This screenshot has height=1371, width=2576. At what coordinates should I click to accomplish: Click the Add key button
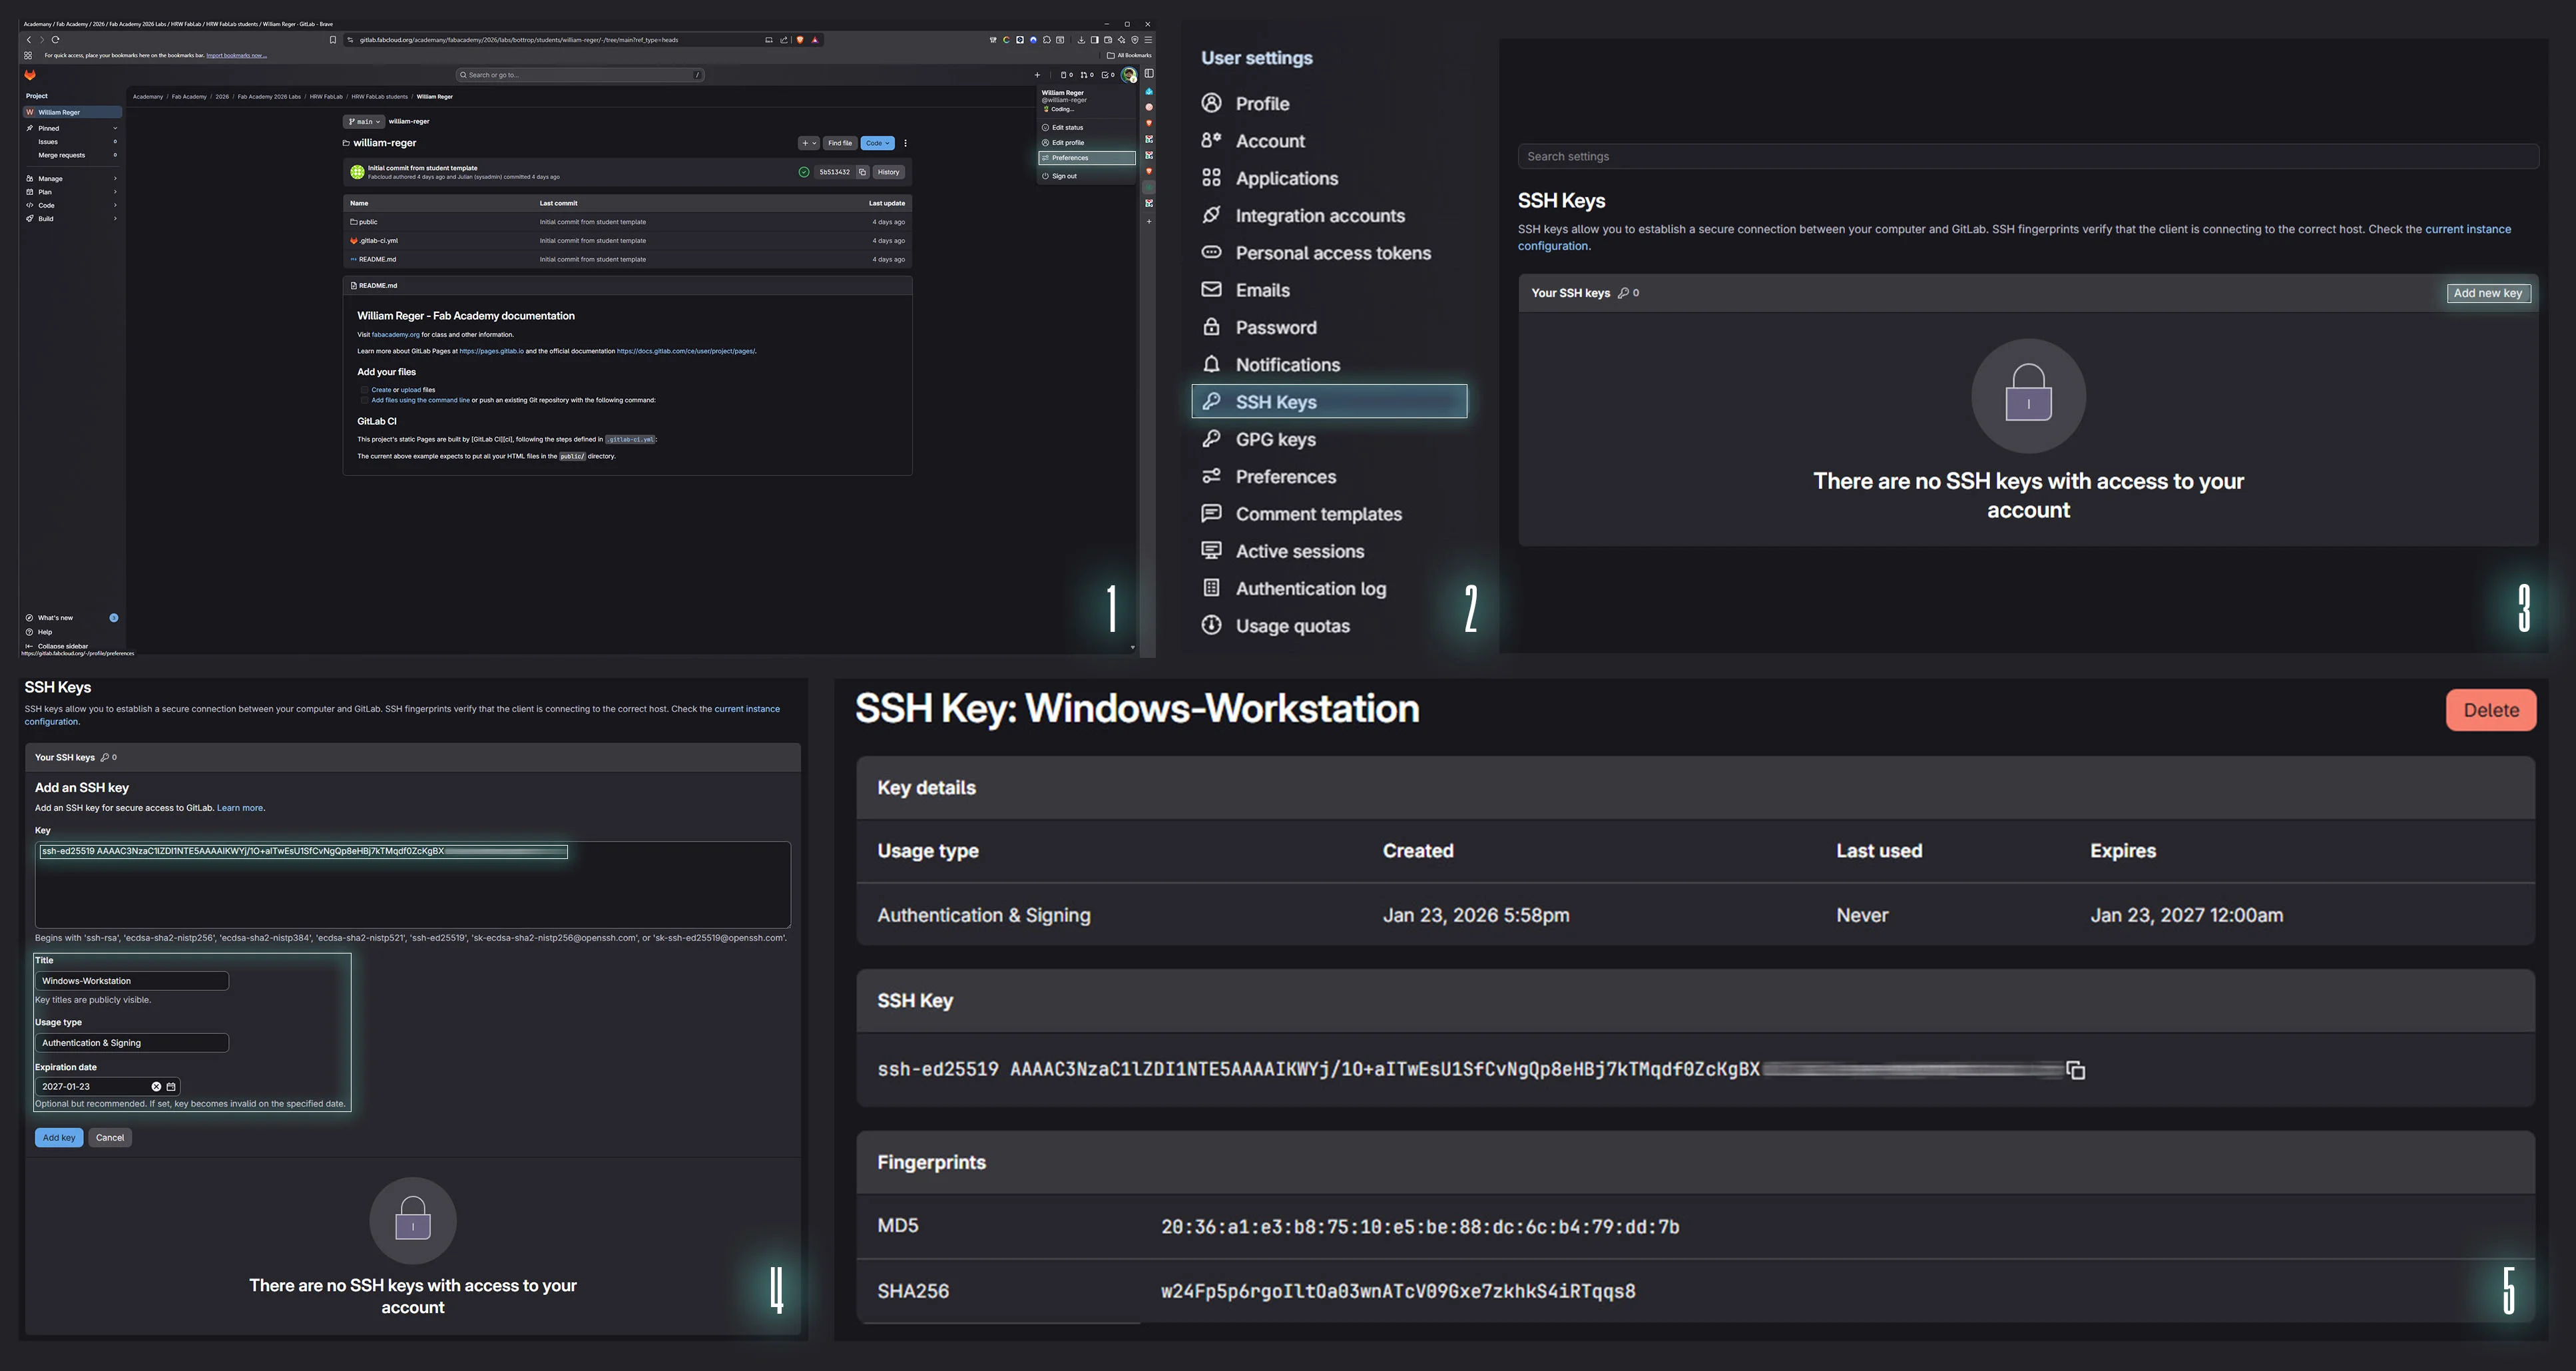59,1137
